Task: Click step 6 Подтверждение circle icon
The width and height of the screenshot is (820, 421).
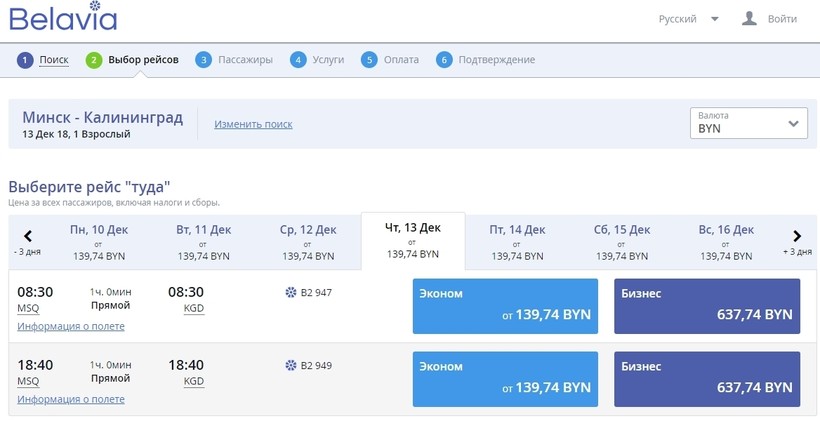Action: 444,60
